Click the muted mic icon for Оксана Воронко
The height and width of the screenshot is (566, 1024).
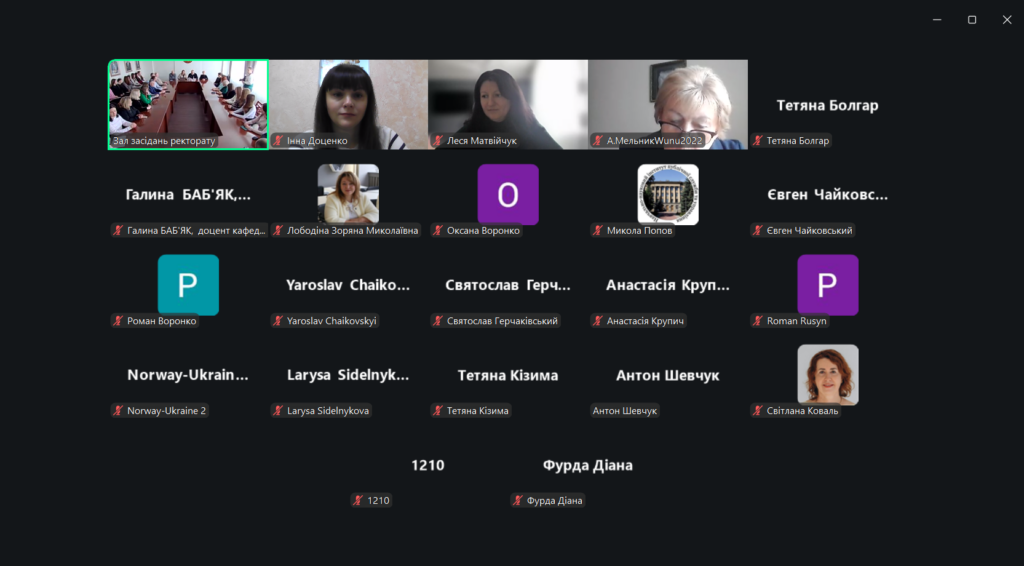pyautogui.click(x=438, y=230)
